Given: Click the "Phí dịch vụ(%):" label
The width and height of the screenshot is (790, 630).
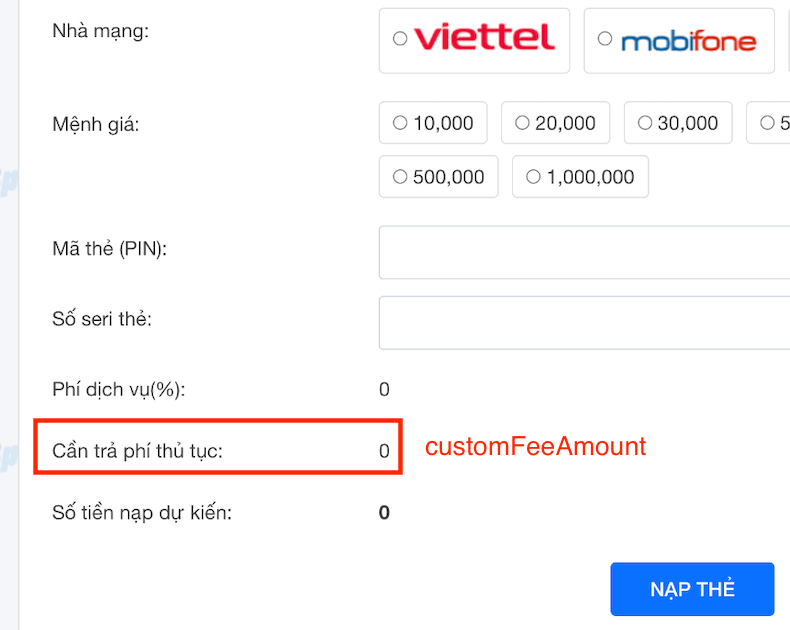Looking at the screenshot, I should (x=118, y=389).
